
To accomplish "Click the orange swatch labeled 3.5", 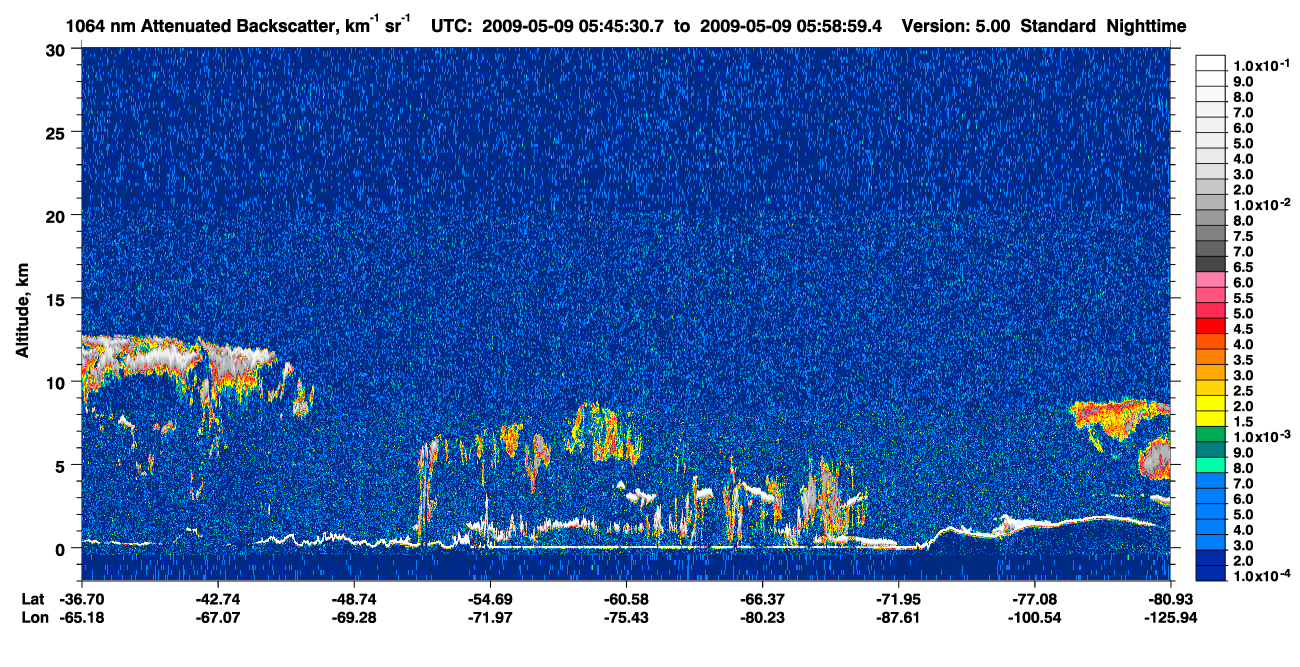I will [1210, 357].
